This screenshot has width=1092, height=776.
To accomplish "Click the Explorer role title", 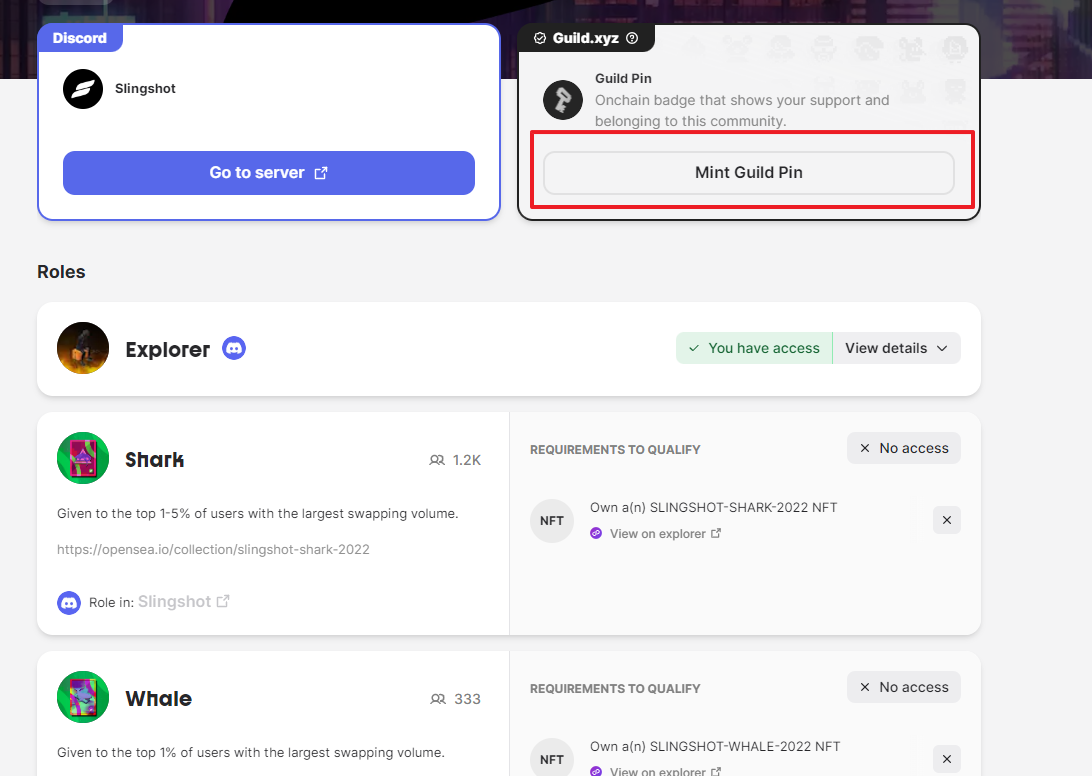I will point(168,350).
